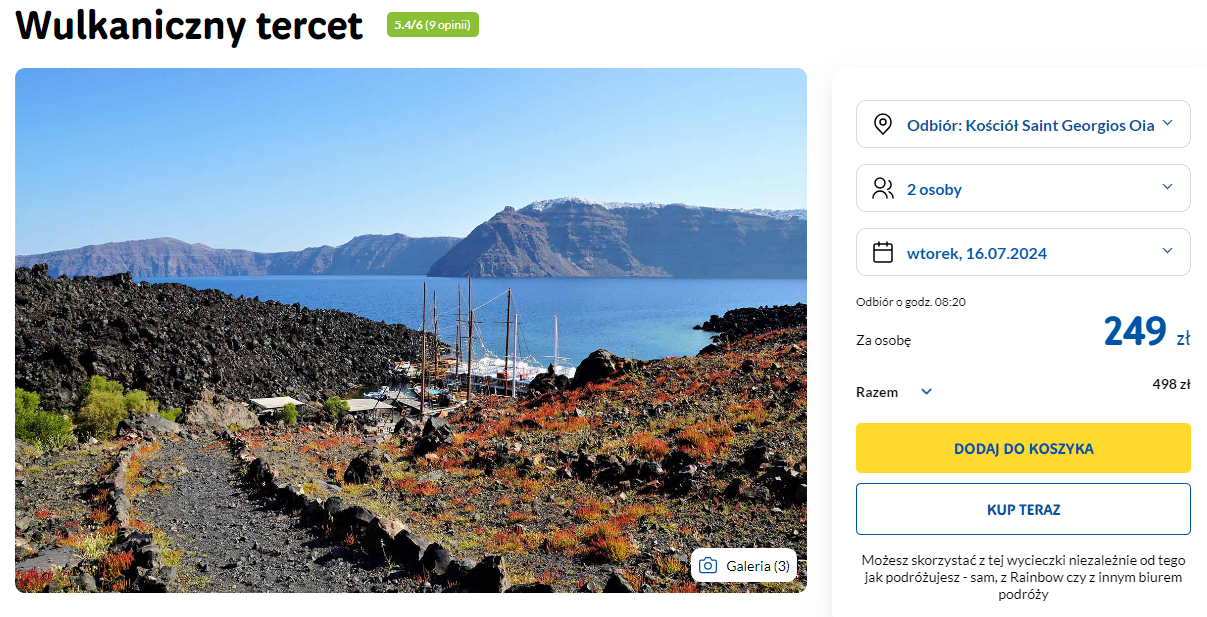
Task: Select the Odbiór: Kościół Saint Georgios Oia field
Action: click(x=1030, y=125)
